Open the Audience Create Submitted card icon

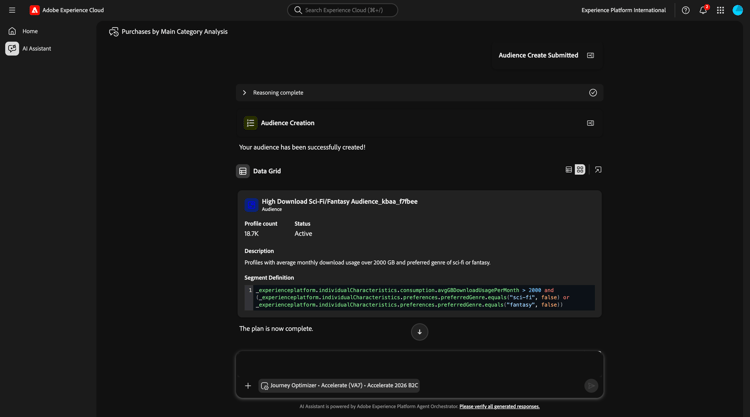tap(591, 55)
